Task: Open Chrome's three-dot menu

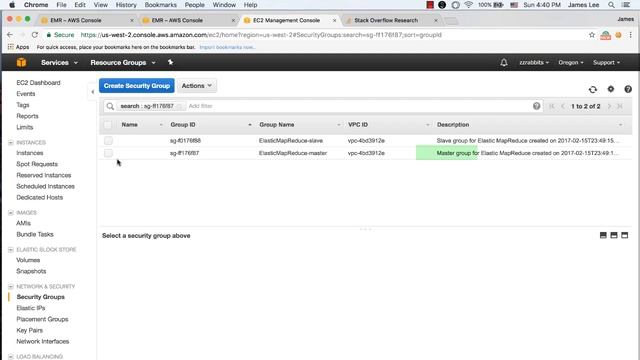Action: [631, 35]
